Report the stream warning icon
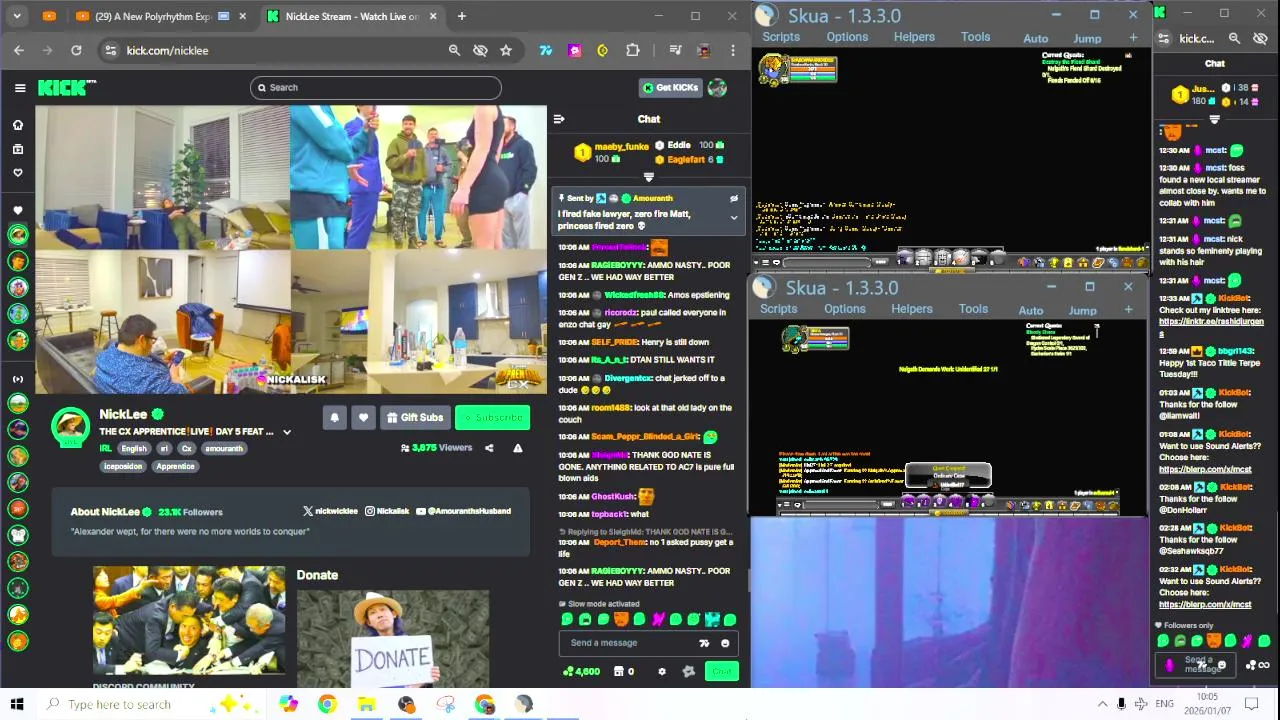The height and width of the screenshot is (720, 1280). [518, 448]
